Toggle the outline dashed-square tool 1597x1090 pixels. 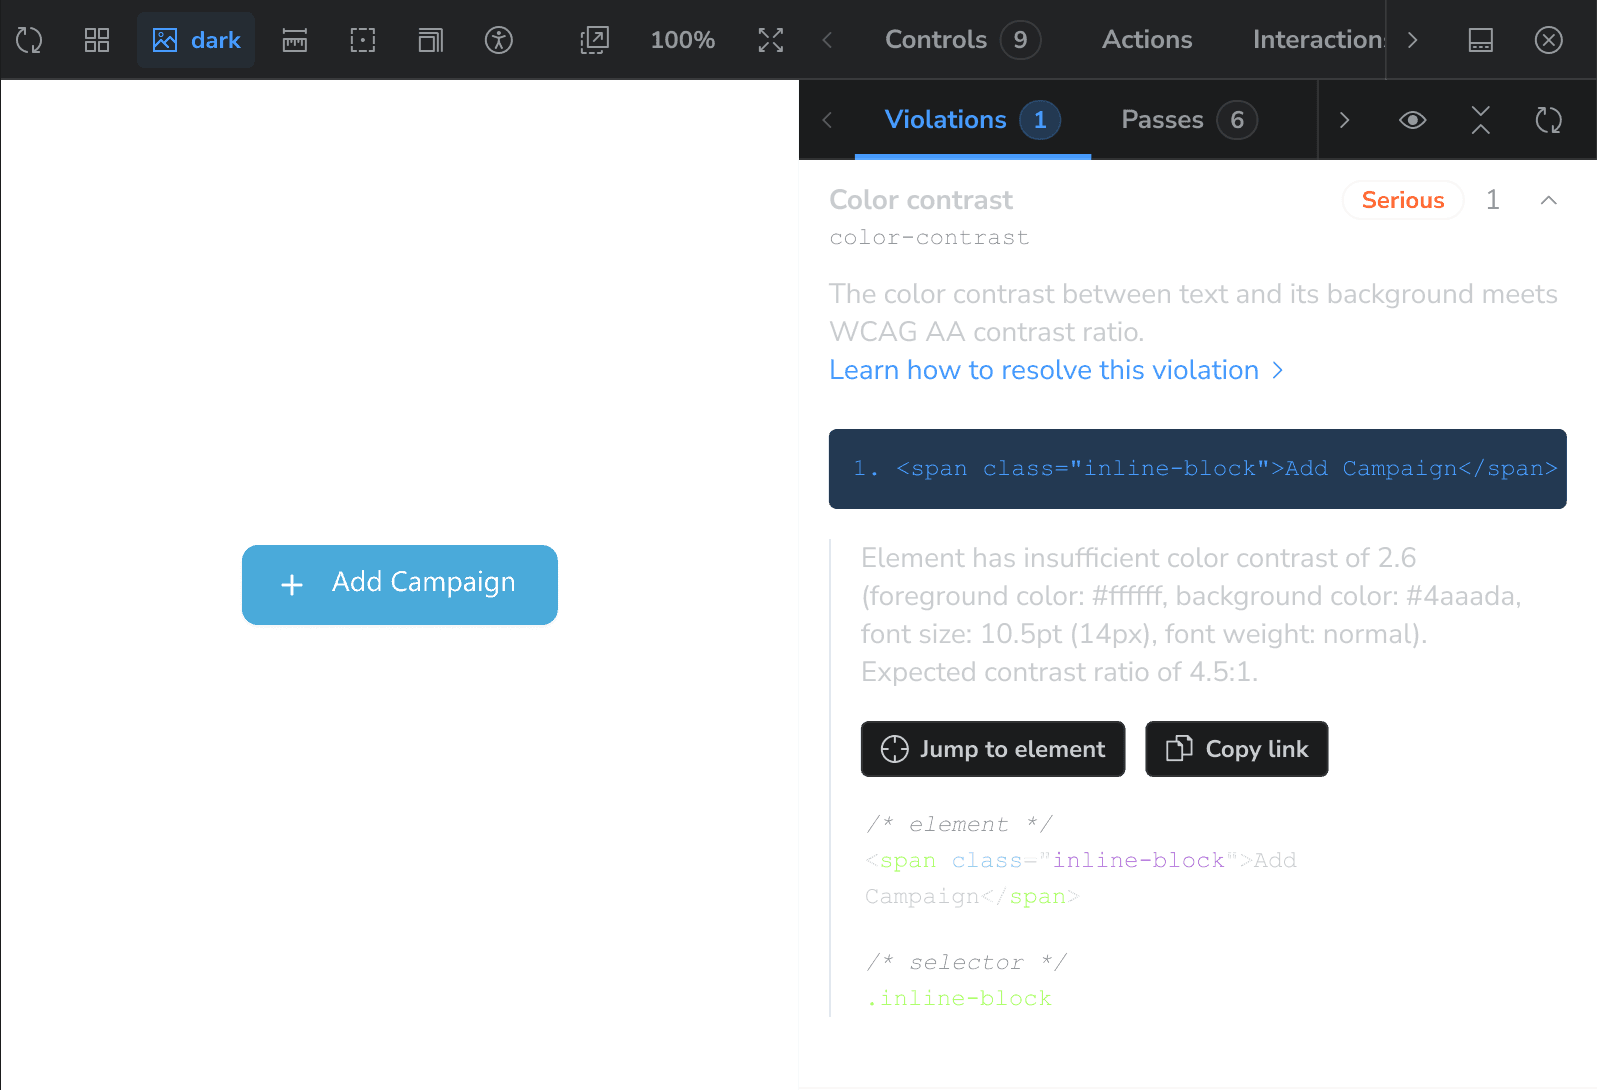[363, 40]
